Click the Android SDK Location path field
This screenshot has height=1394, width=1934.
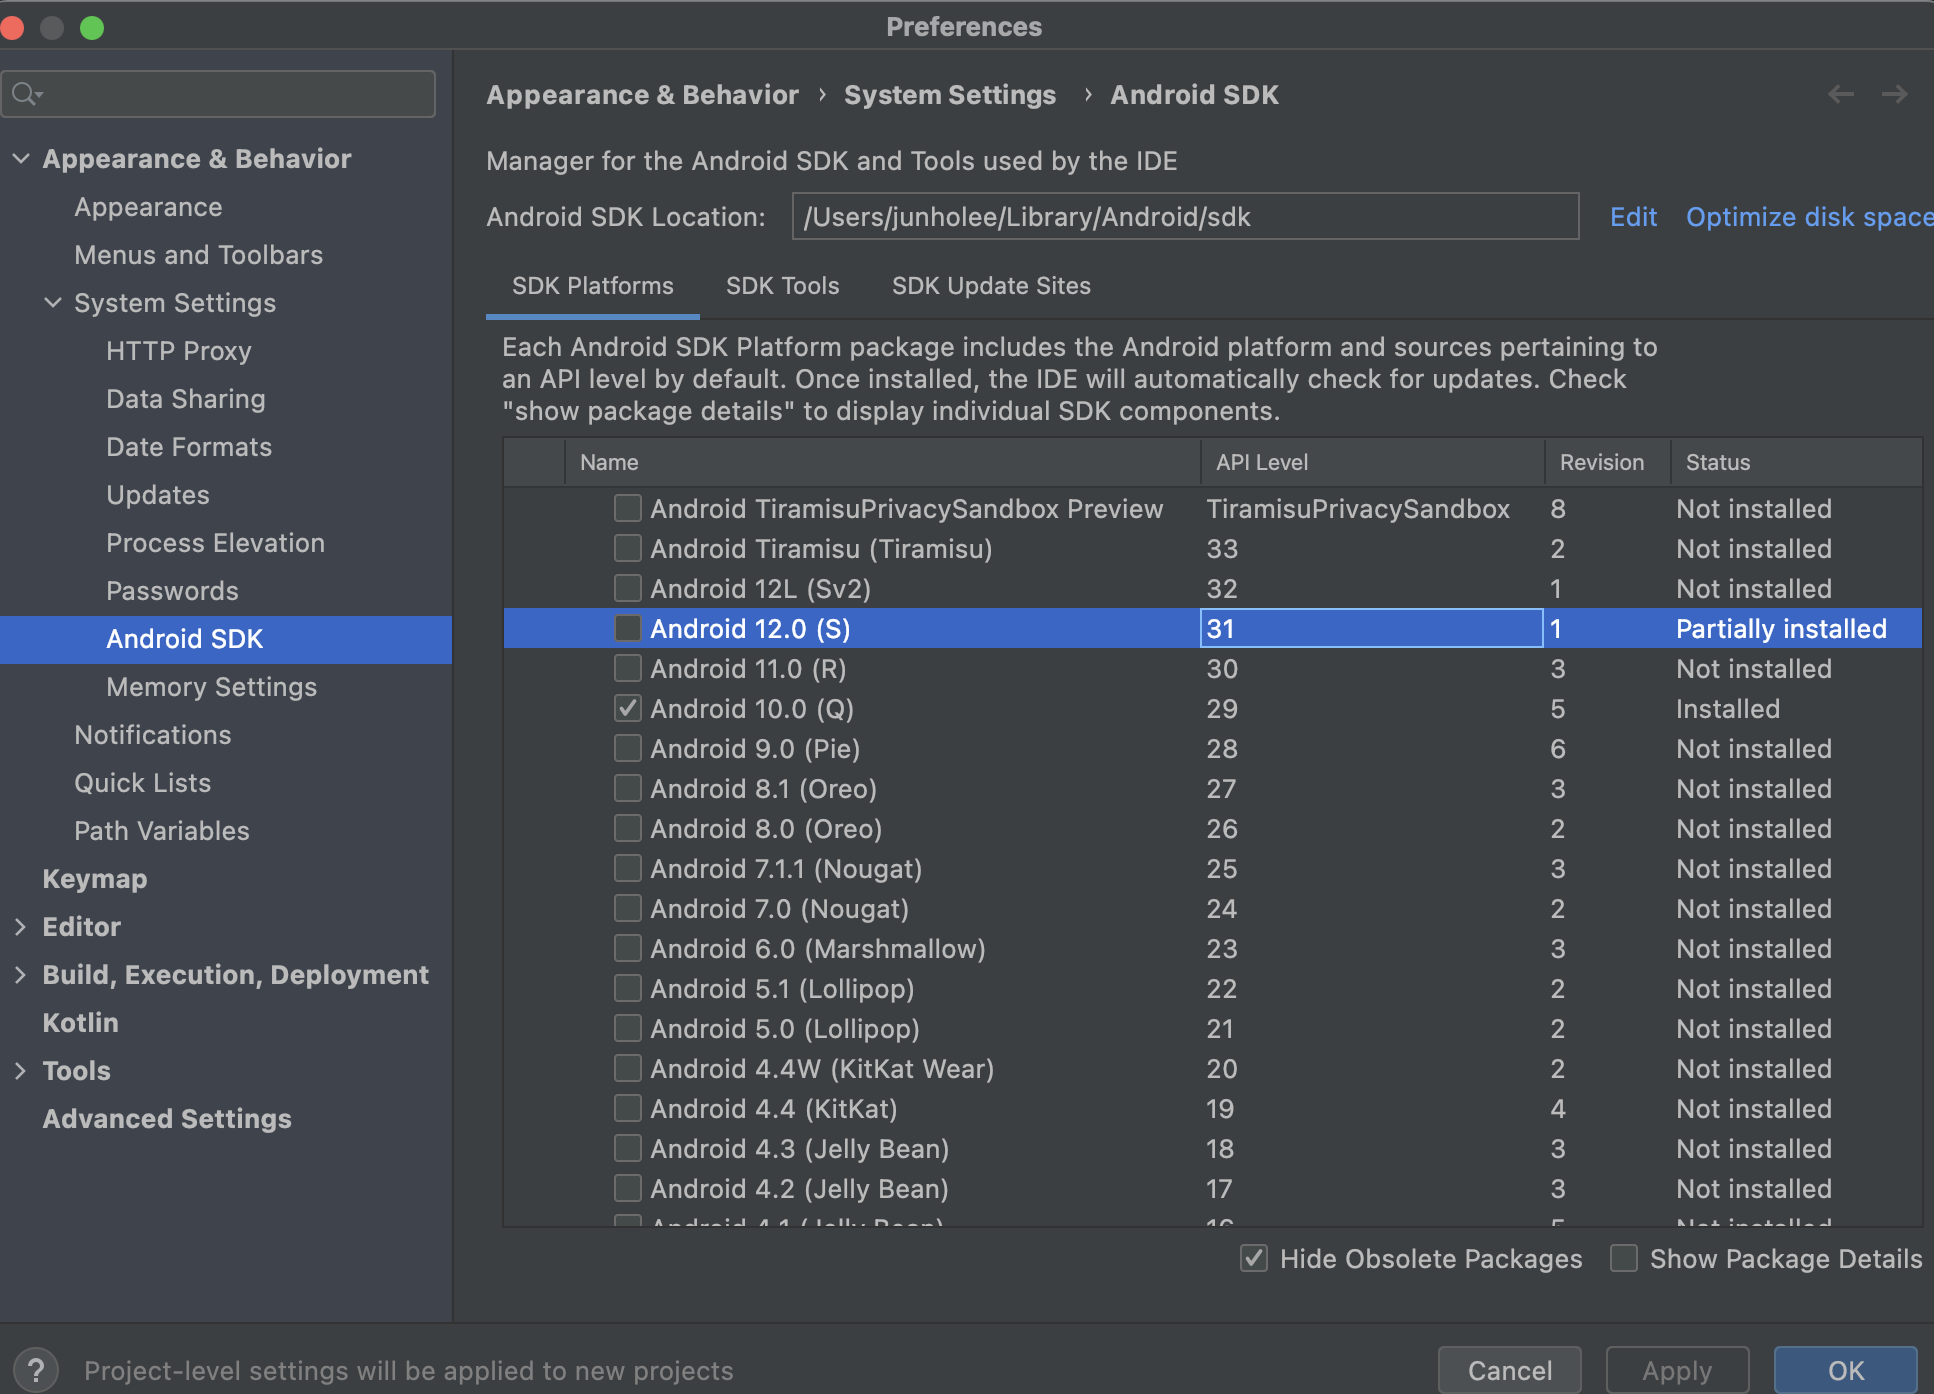click(1184, 217)
